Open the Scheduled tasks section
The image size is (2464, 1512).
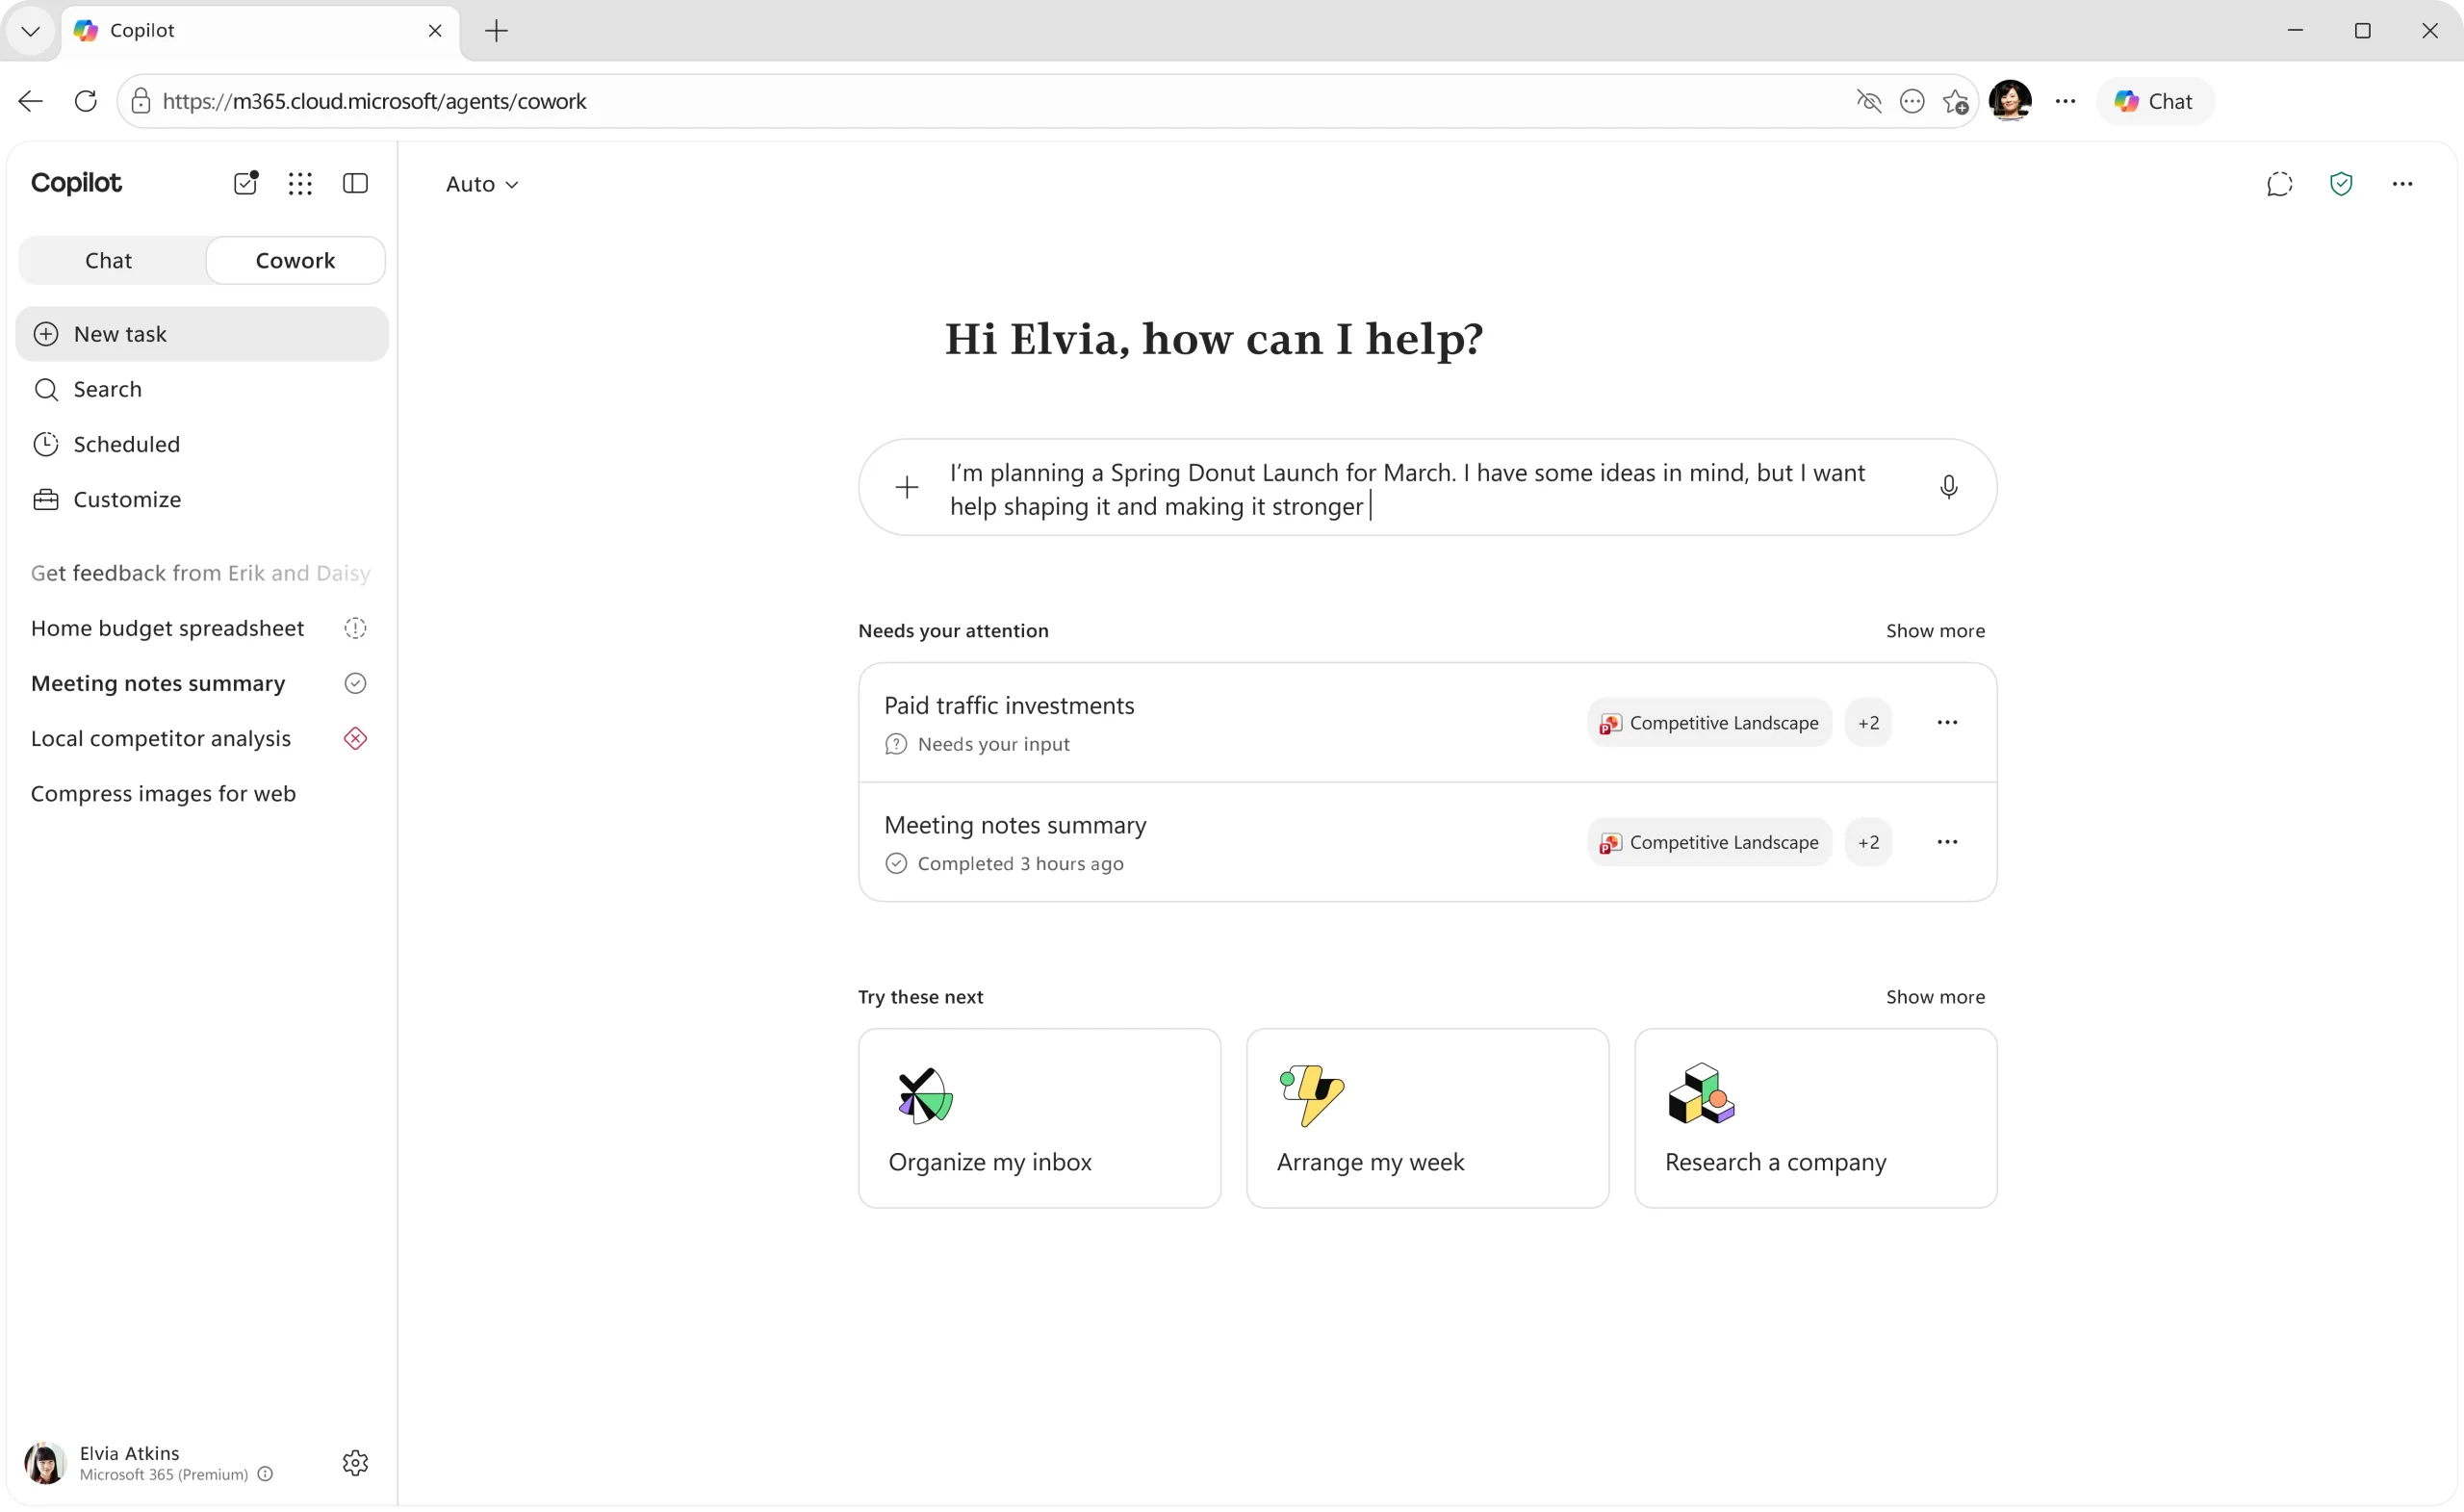click(x=202, y=445)
